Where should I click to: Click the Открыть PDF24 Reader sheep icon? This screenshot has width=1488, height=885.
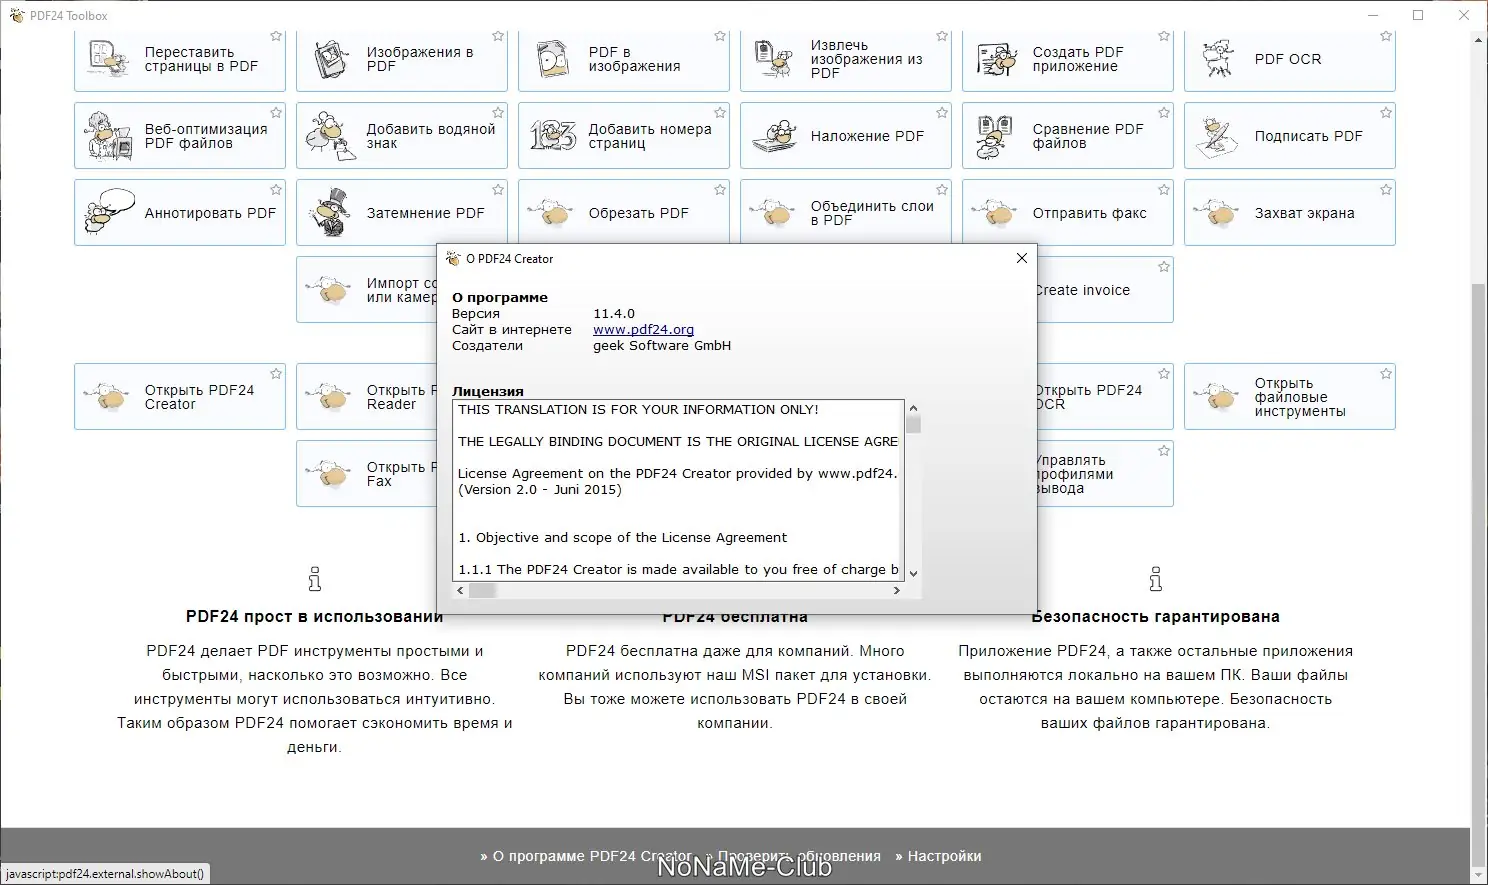[x=329, y=397]
